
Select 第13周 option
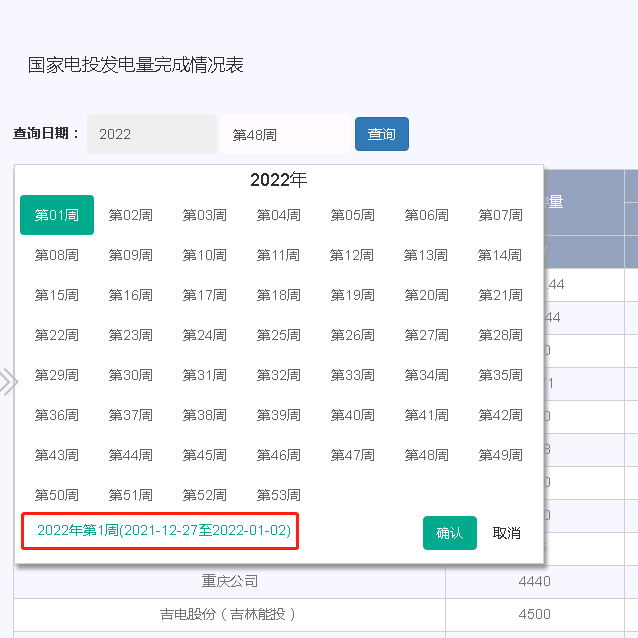coord(427,255)
